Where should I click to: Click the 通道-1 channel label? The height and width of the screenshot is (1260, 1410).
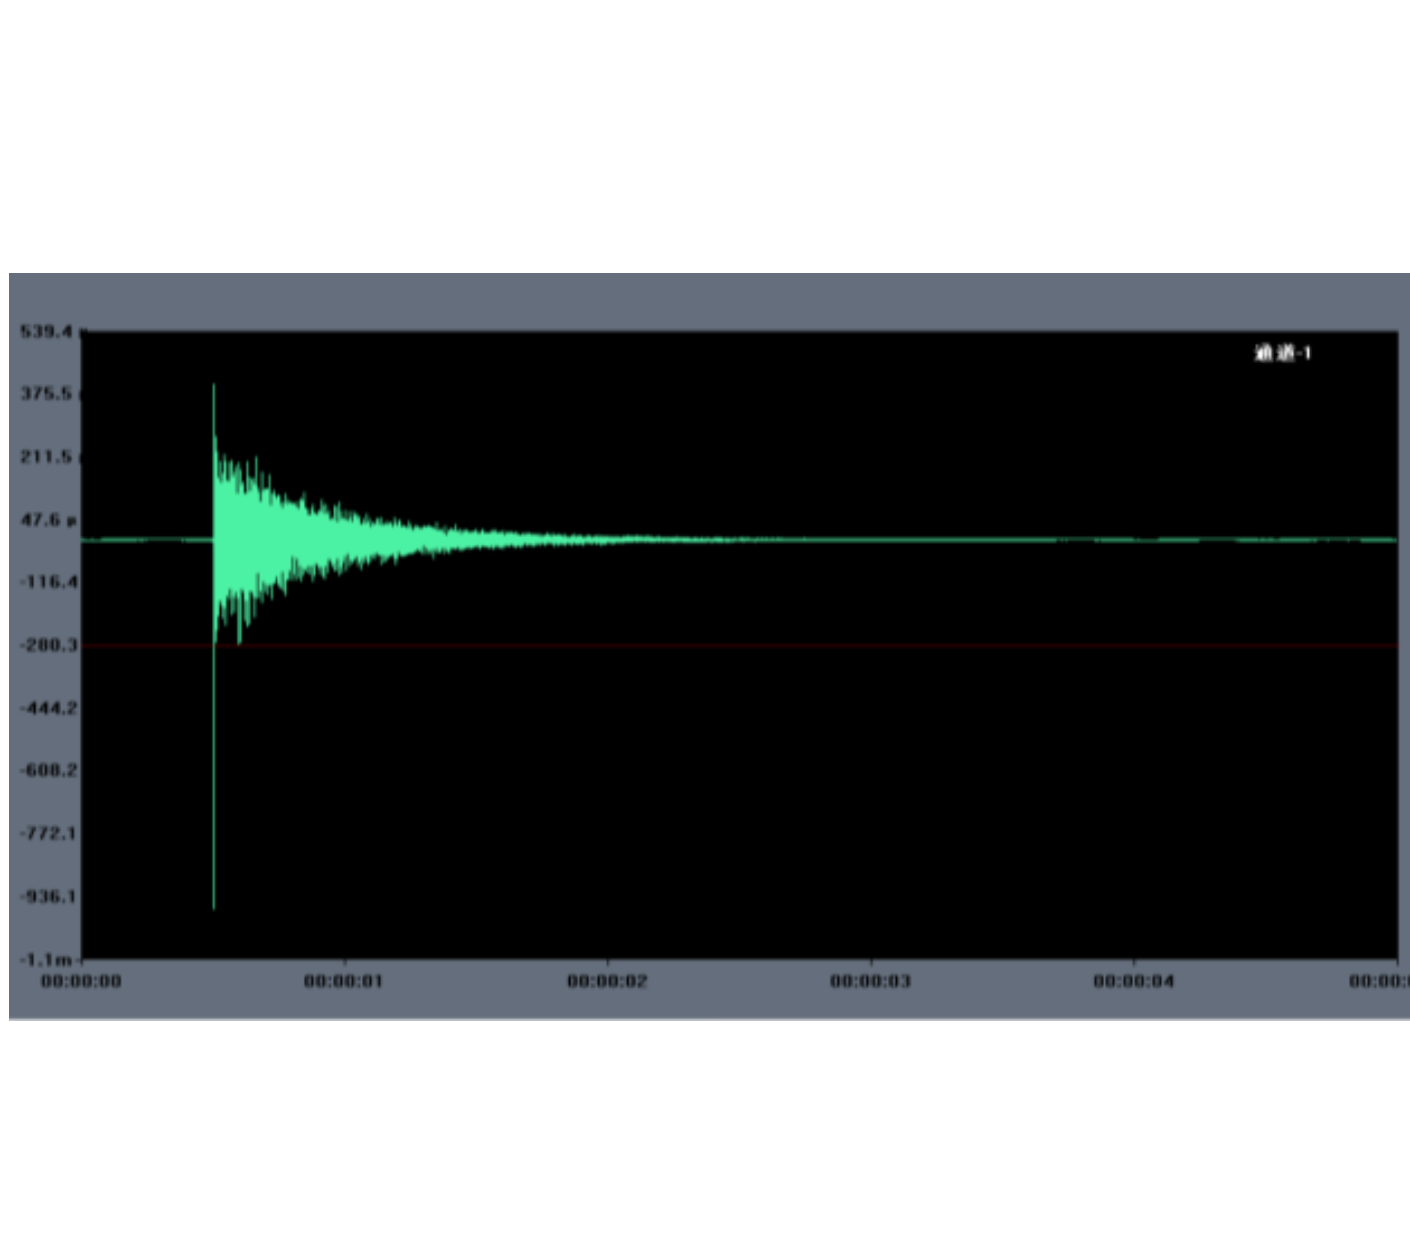[x=1282, y=353]
